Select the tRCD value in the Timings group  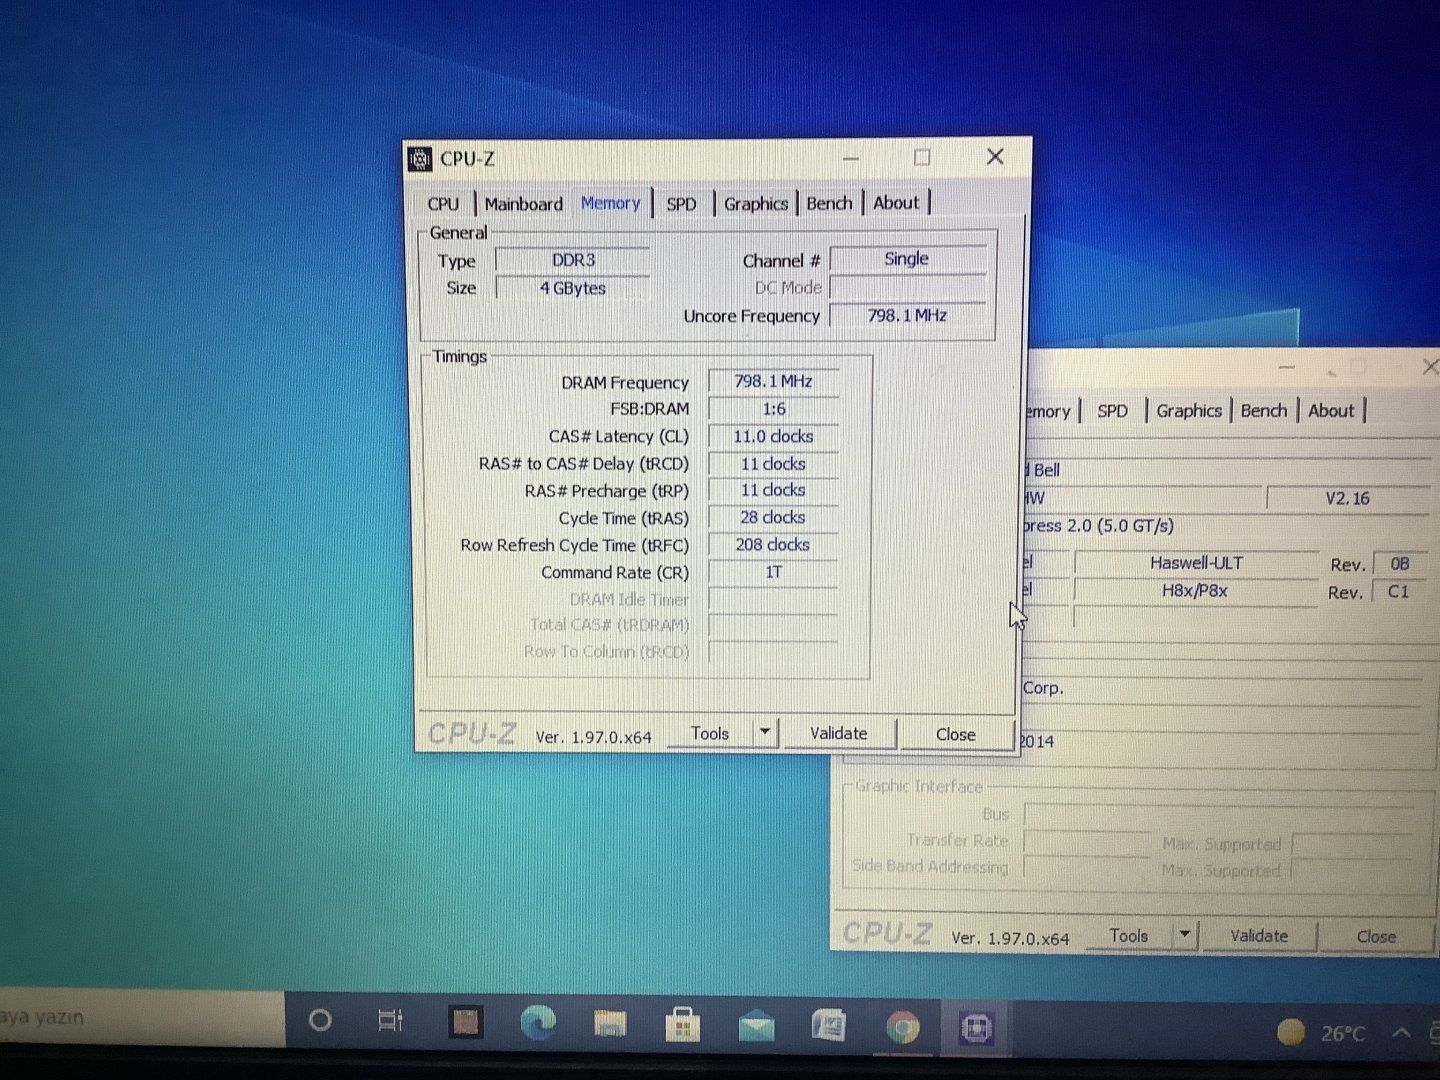point(773,464)
